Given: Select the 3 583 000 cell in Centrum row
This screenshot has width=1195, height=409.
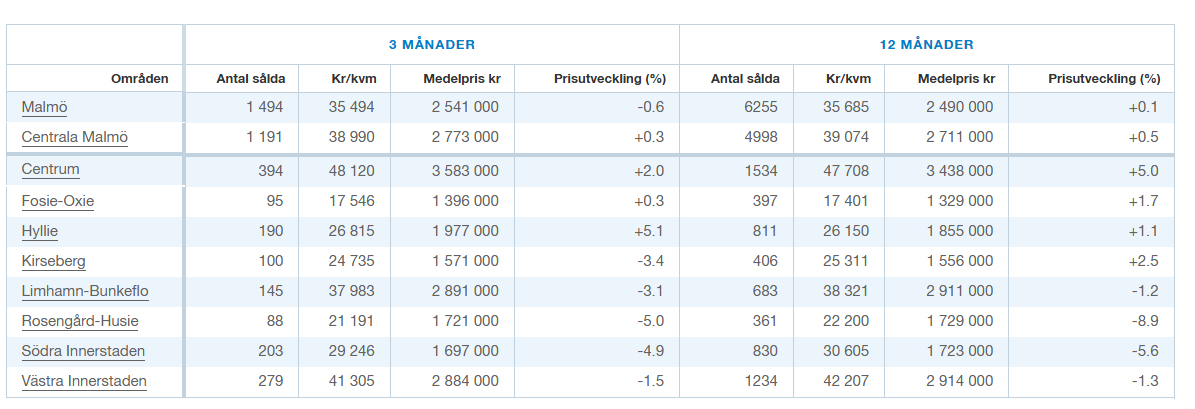Looking at the screenshot, I should pyautogui.click(x=465, y=170).
